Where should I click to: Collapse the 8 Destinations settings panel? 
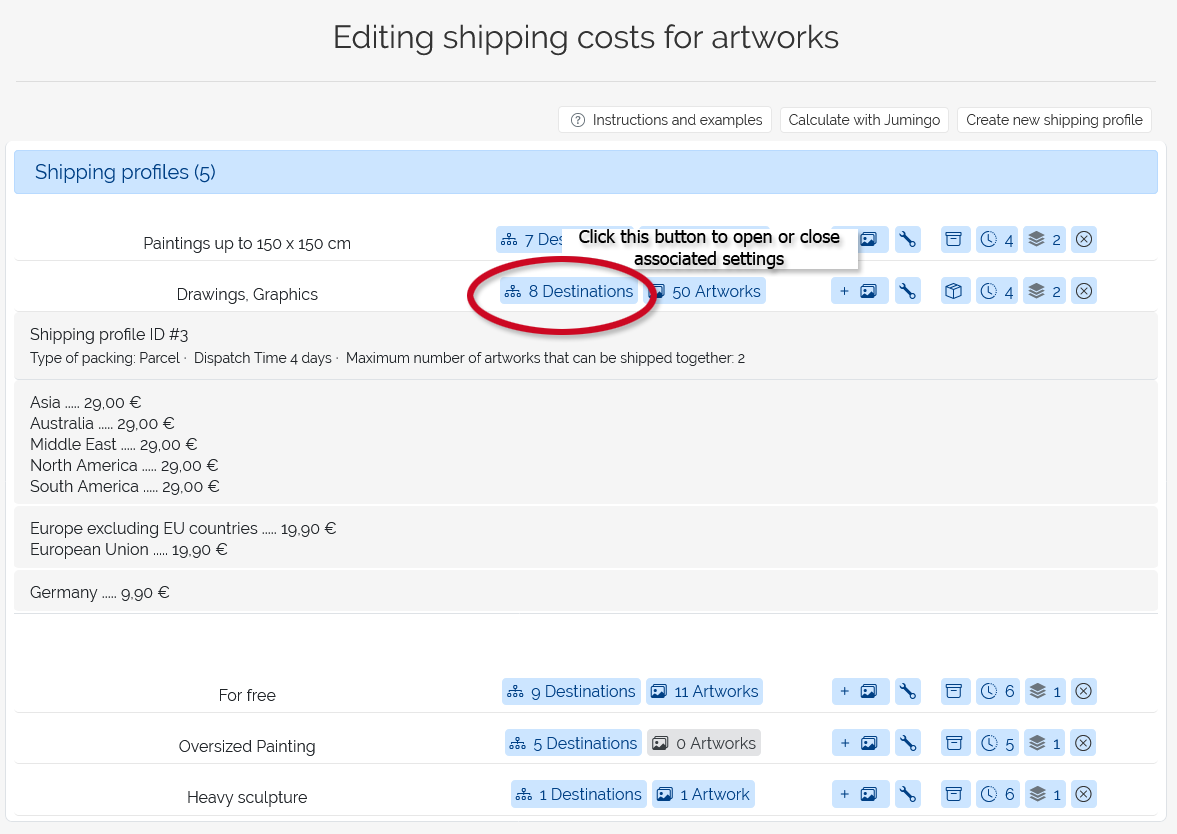point(569,291)
